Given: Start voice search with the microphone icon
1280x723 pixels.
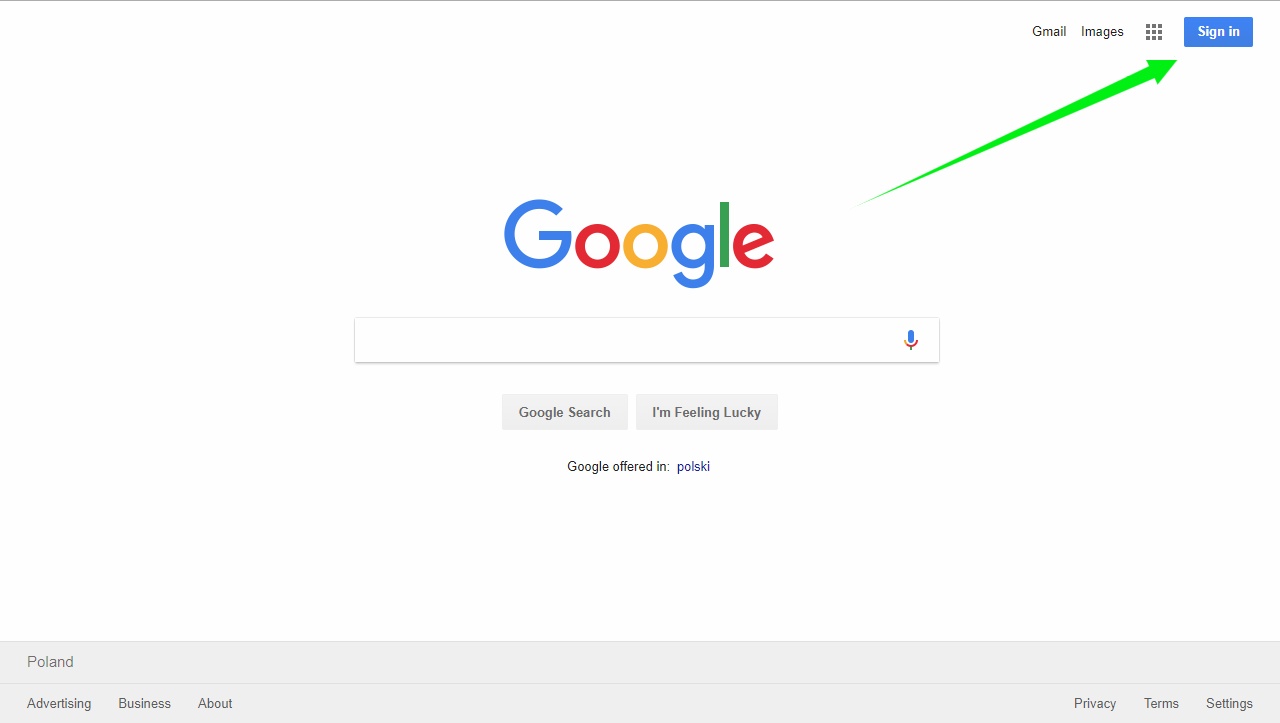Looking at the screenshot, I should tap(910, 340).
